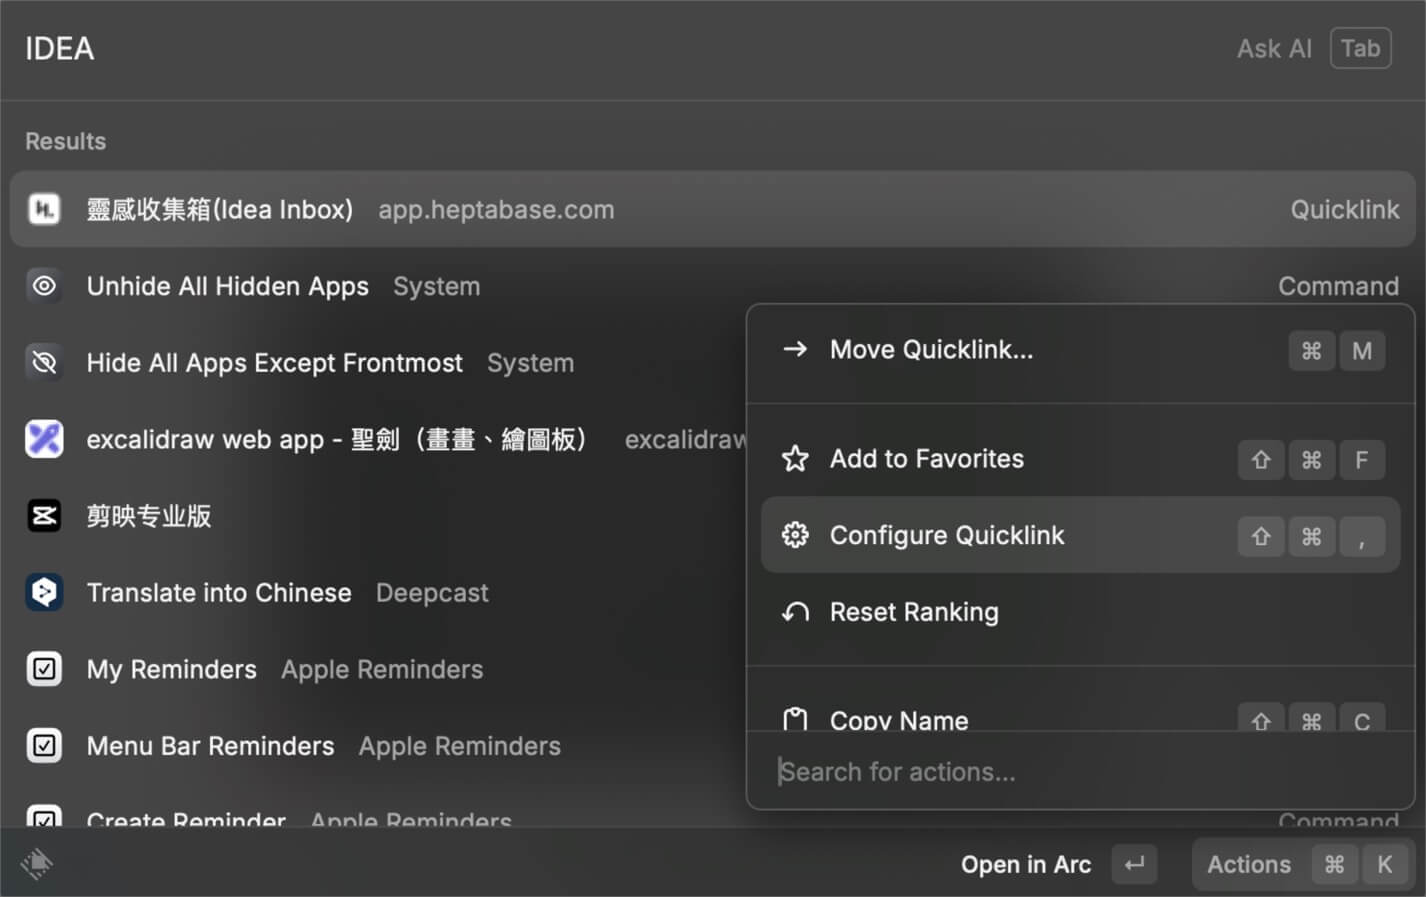Select the Deepcast translate icon

pyautogui.click(x=44, y=592)
